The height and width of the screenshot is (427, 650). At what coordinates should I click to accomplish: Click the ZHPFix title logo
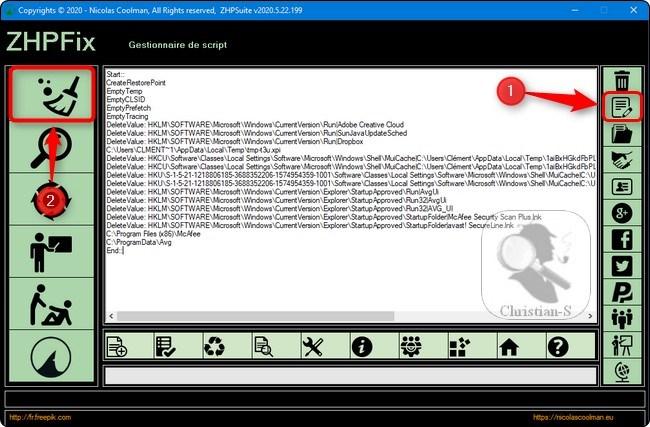coord(51,42)
